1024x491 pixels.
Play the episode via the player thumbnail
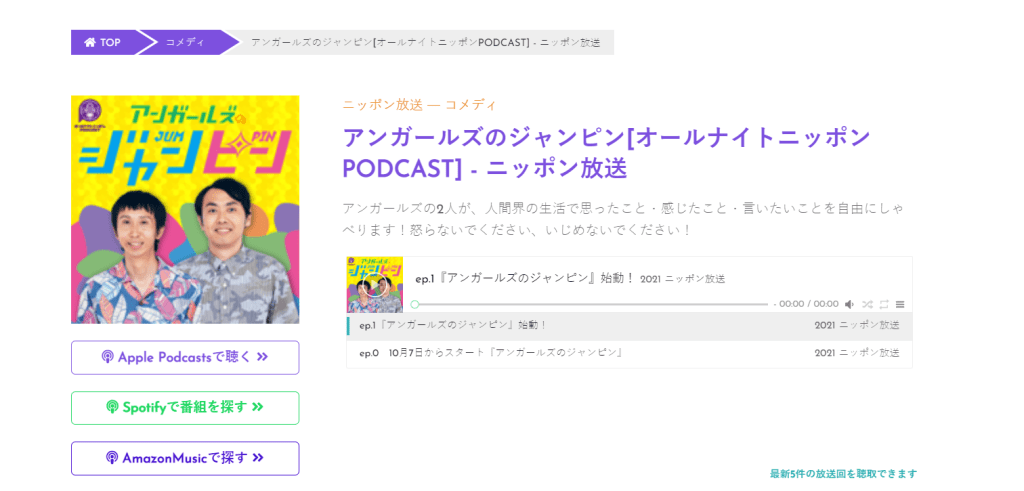coord(375,285)
